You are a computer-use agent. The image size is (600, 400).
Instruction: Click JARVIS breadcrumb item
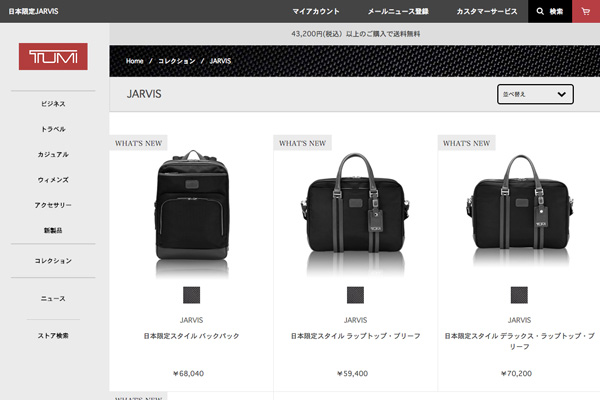click(x=220, y=61)
